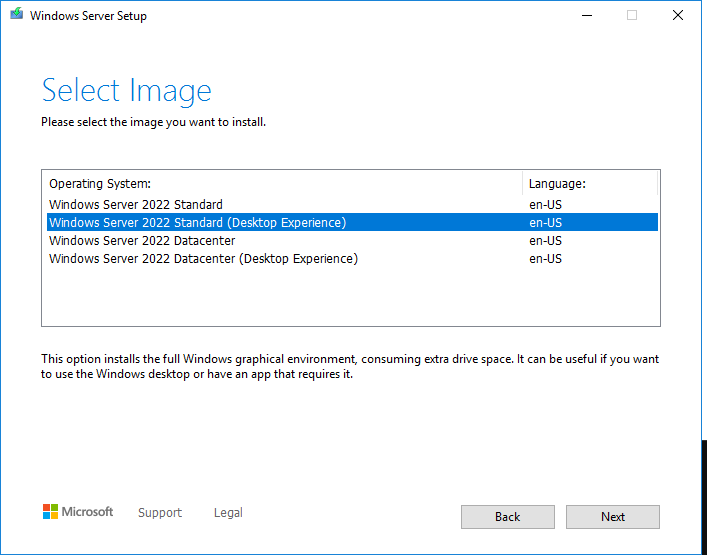
Task: Close the Windows Server Setup window
Action: [679, 16]
